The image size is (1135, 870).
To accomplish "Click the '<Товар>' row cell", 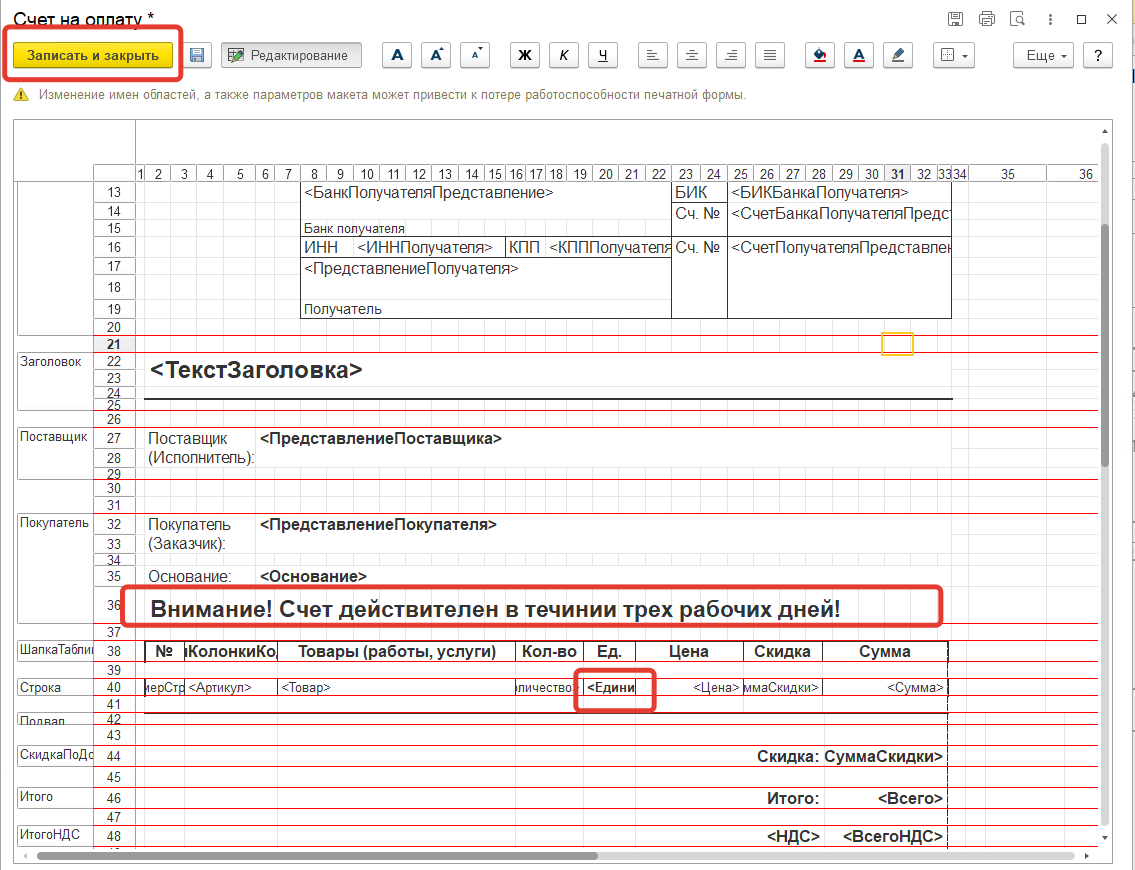I will point(397,688).
